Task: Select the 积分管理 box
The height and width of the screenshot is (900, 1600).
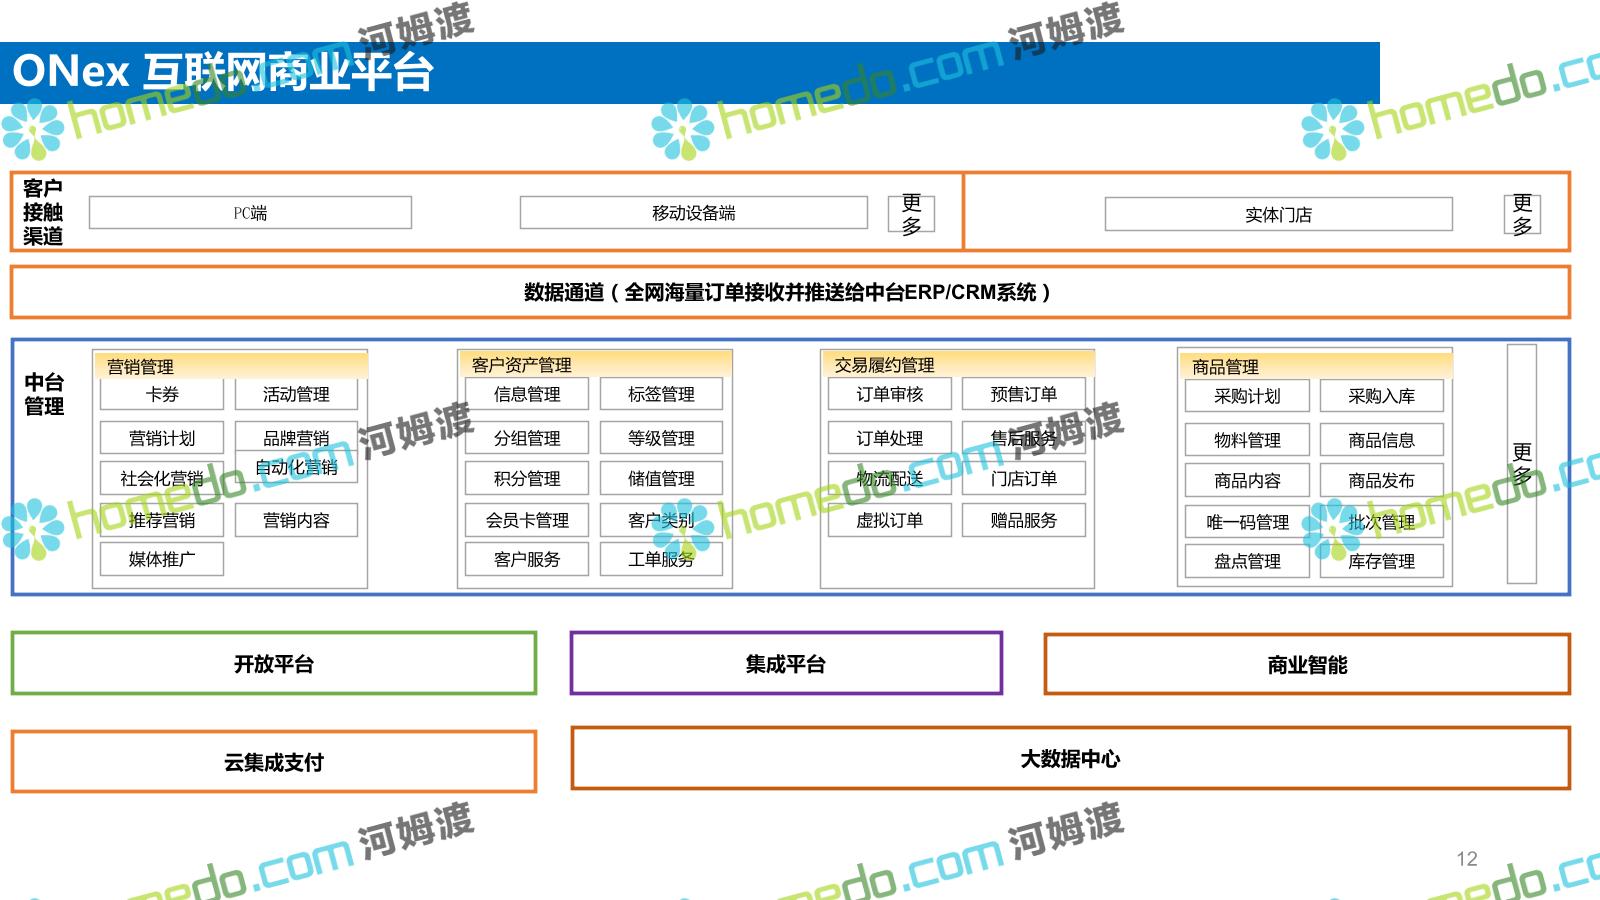Action: point(527,478)
